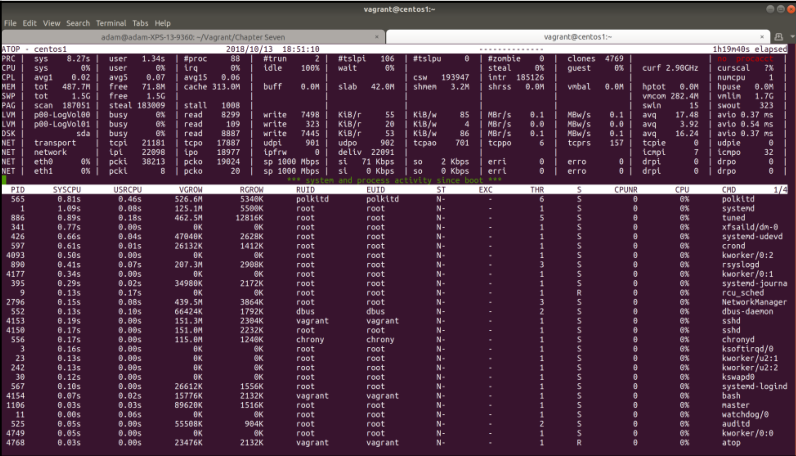
Task: Open the Search menu
Action: pyautogui.click(x=78, y=23)
